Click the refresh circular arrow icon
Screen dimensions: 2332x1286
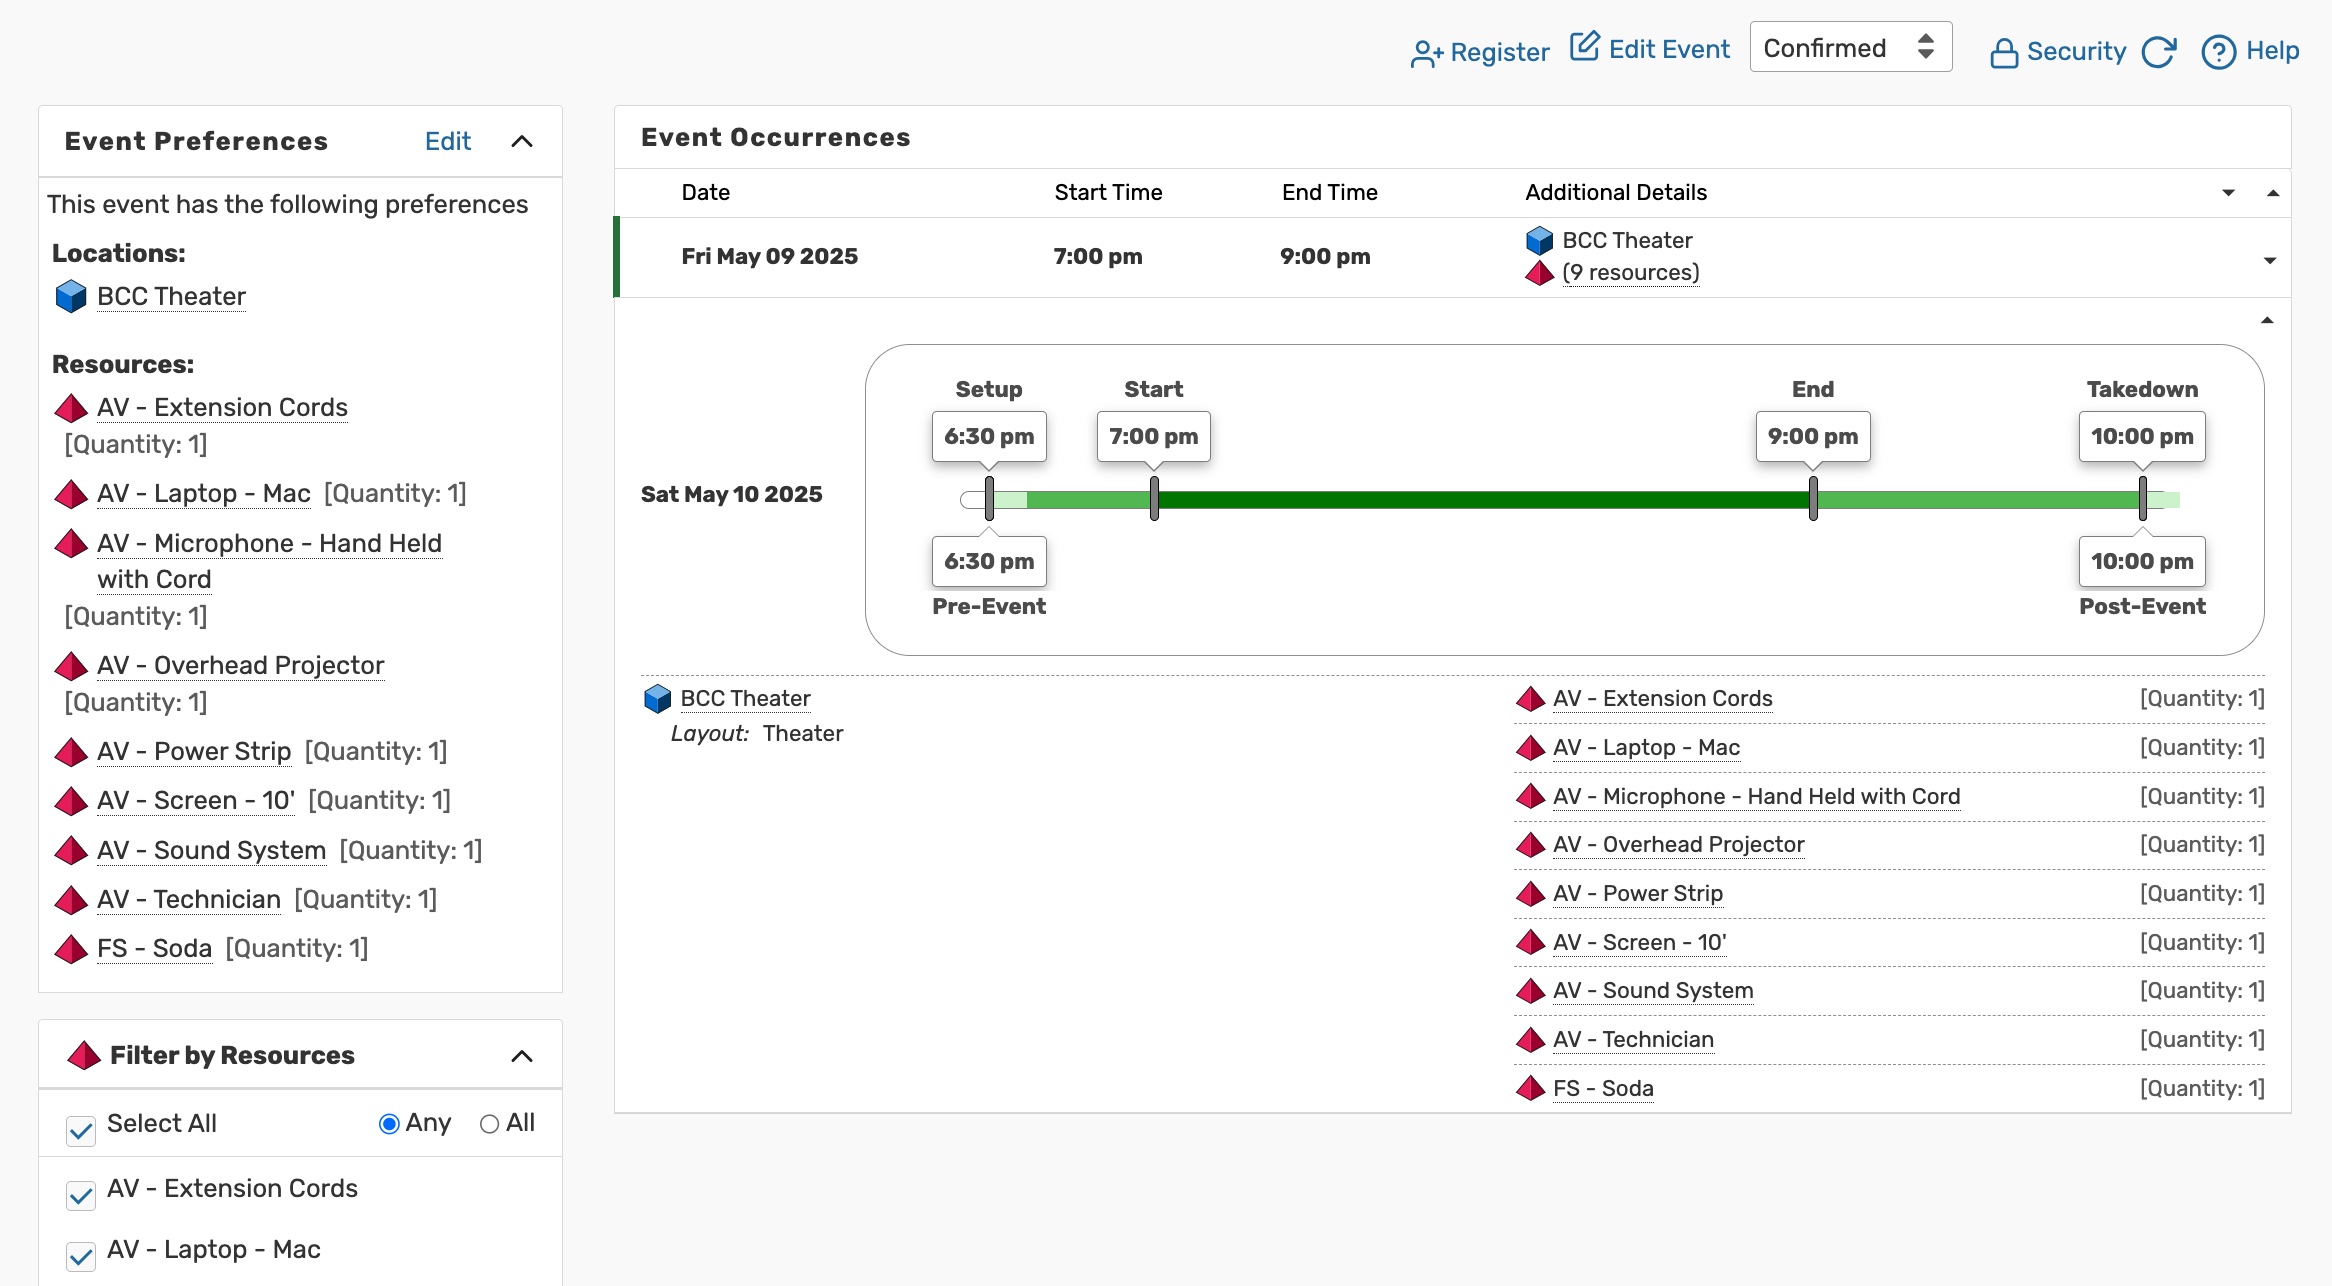point(2158,52)
